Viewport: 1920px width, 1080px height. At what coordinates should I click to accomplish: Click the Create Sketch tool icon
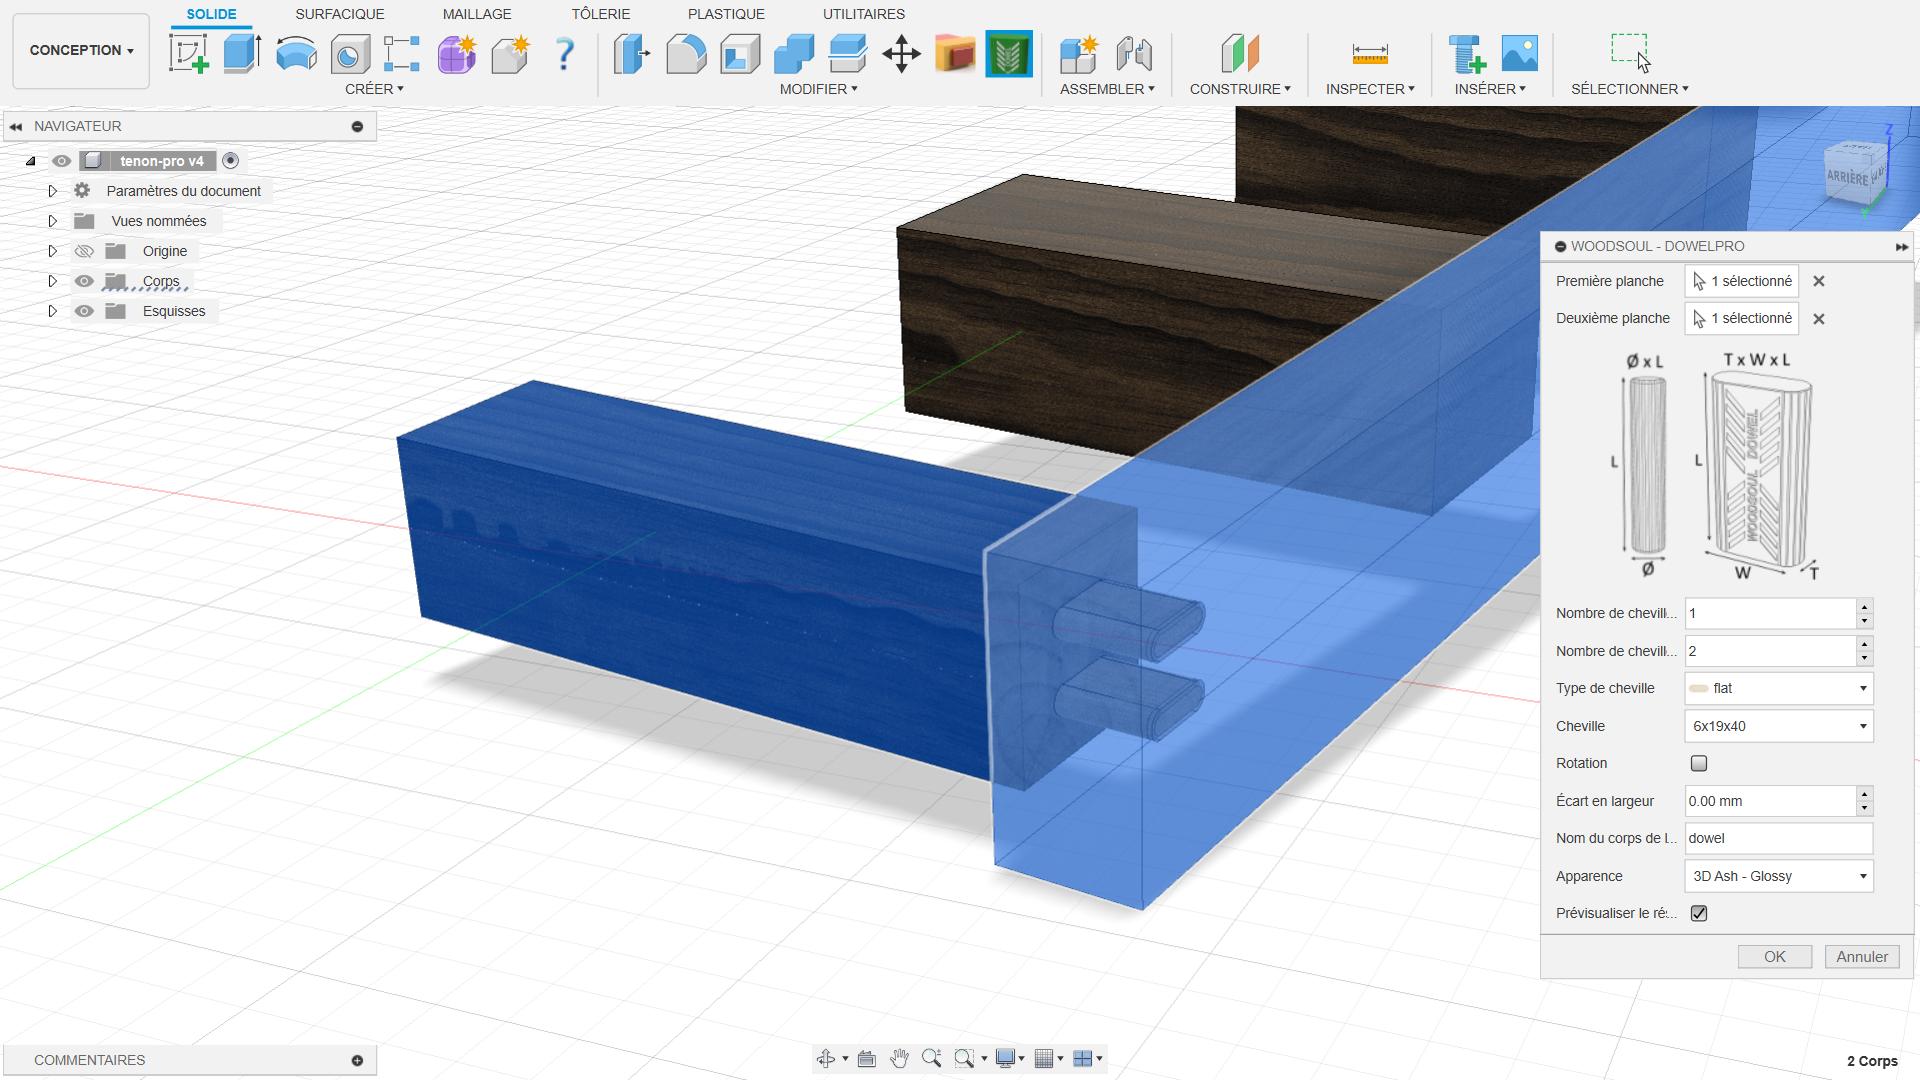(188, 54)
